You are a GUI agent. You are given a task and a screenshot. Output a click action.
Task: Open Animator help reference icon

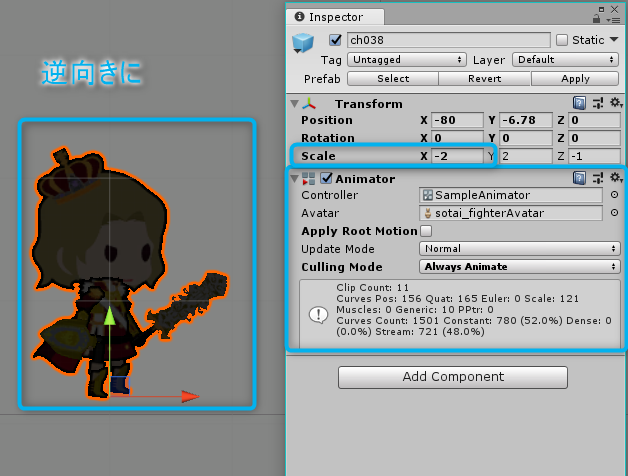pos(579,178)
